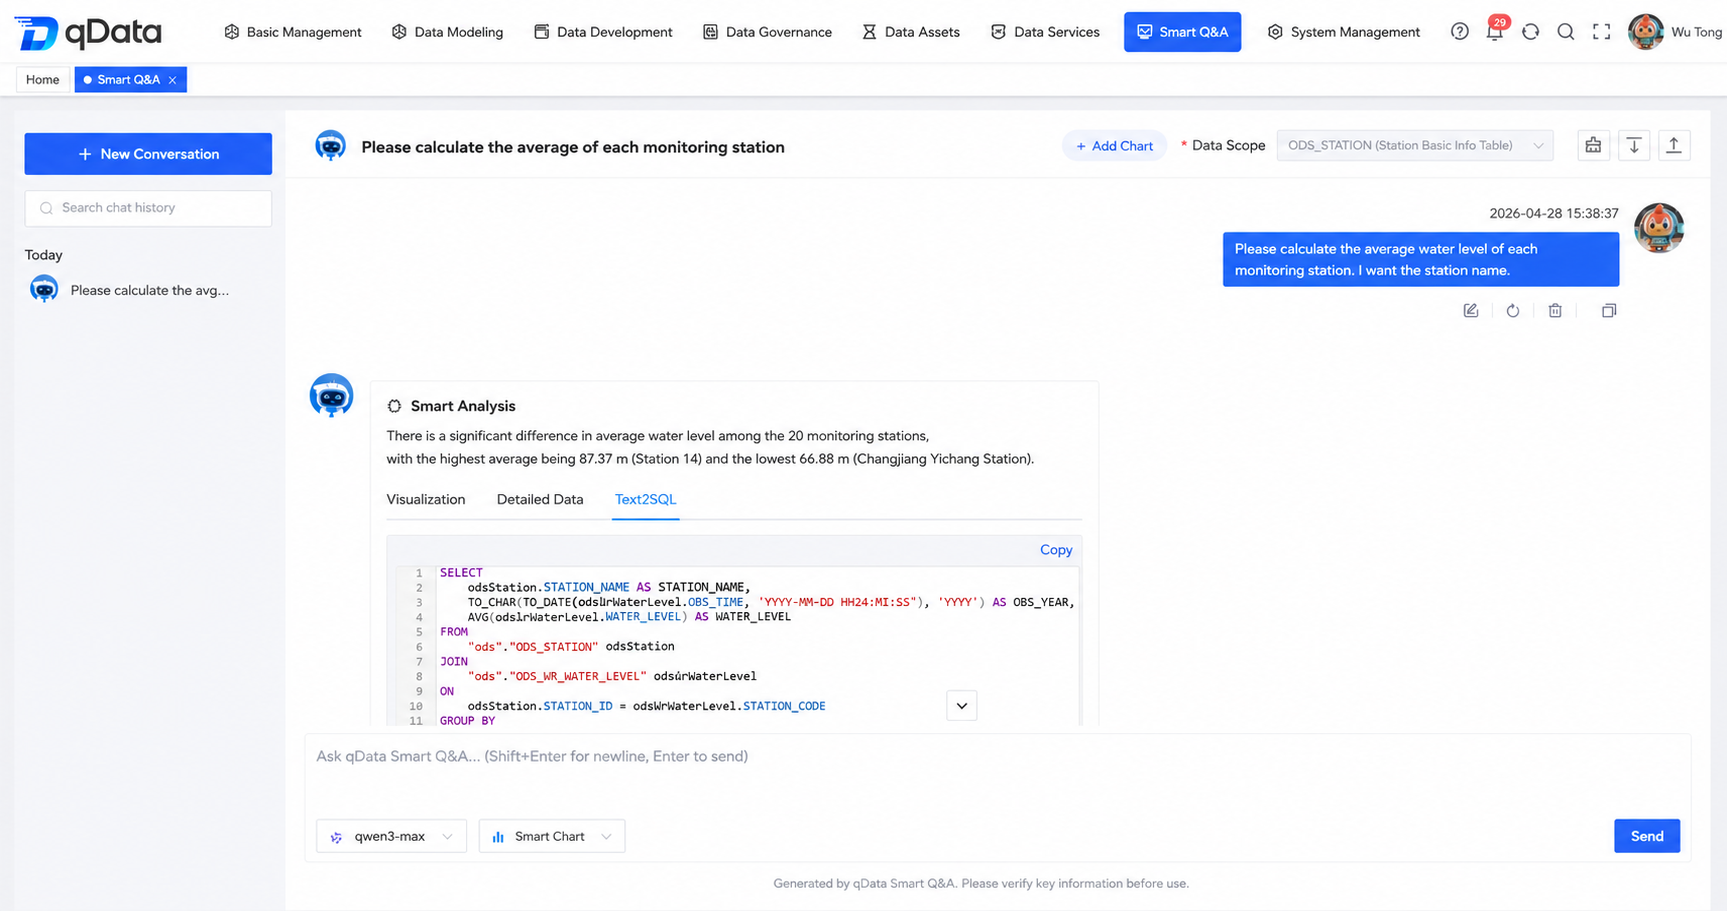This screenshot has width=1727, height=911.
Task: Switch to the Home tab
Action: coord(42,80)
